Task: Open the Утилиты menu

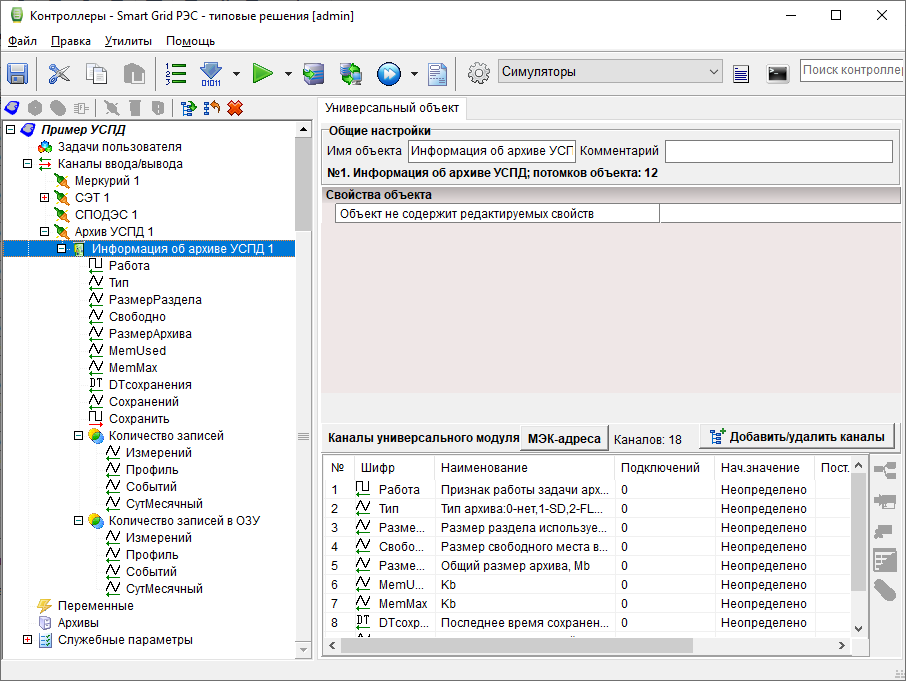Action: 128,41
